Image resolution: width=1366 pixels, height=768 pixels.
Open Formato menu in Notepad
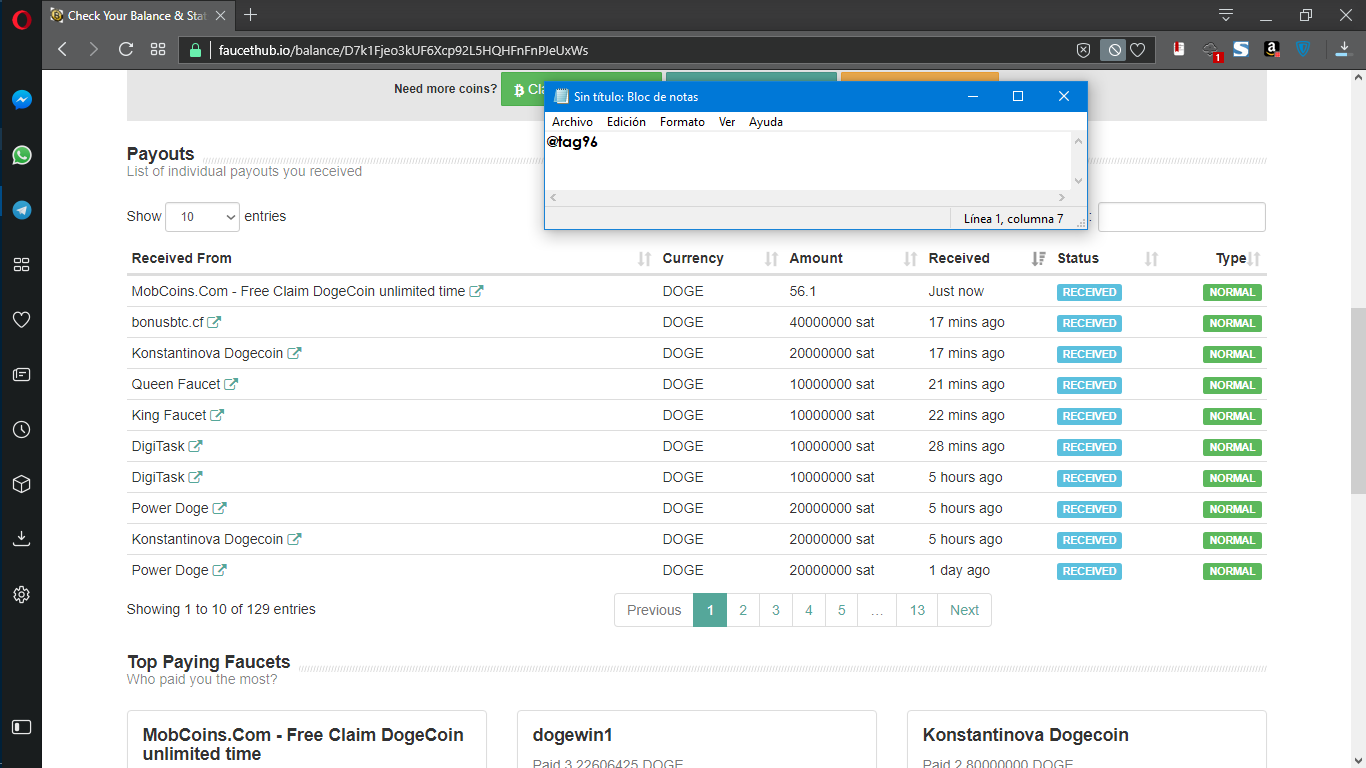point(682,122)
